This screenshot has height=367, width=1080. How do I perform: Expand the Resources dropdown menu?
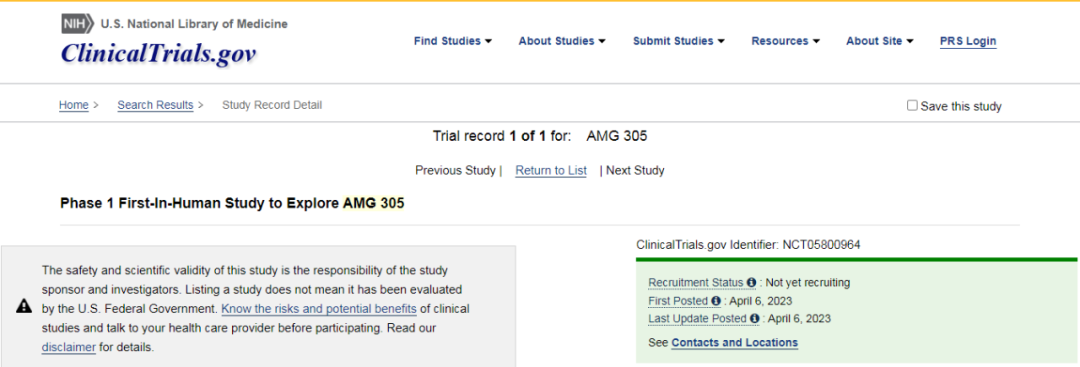click(x=785, y=41)
